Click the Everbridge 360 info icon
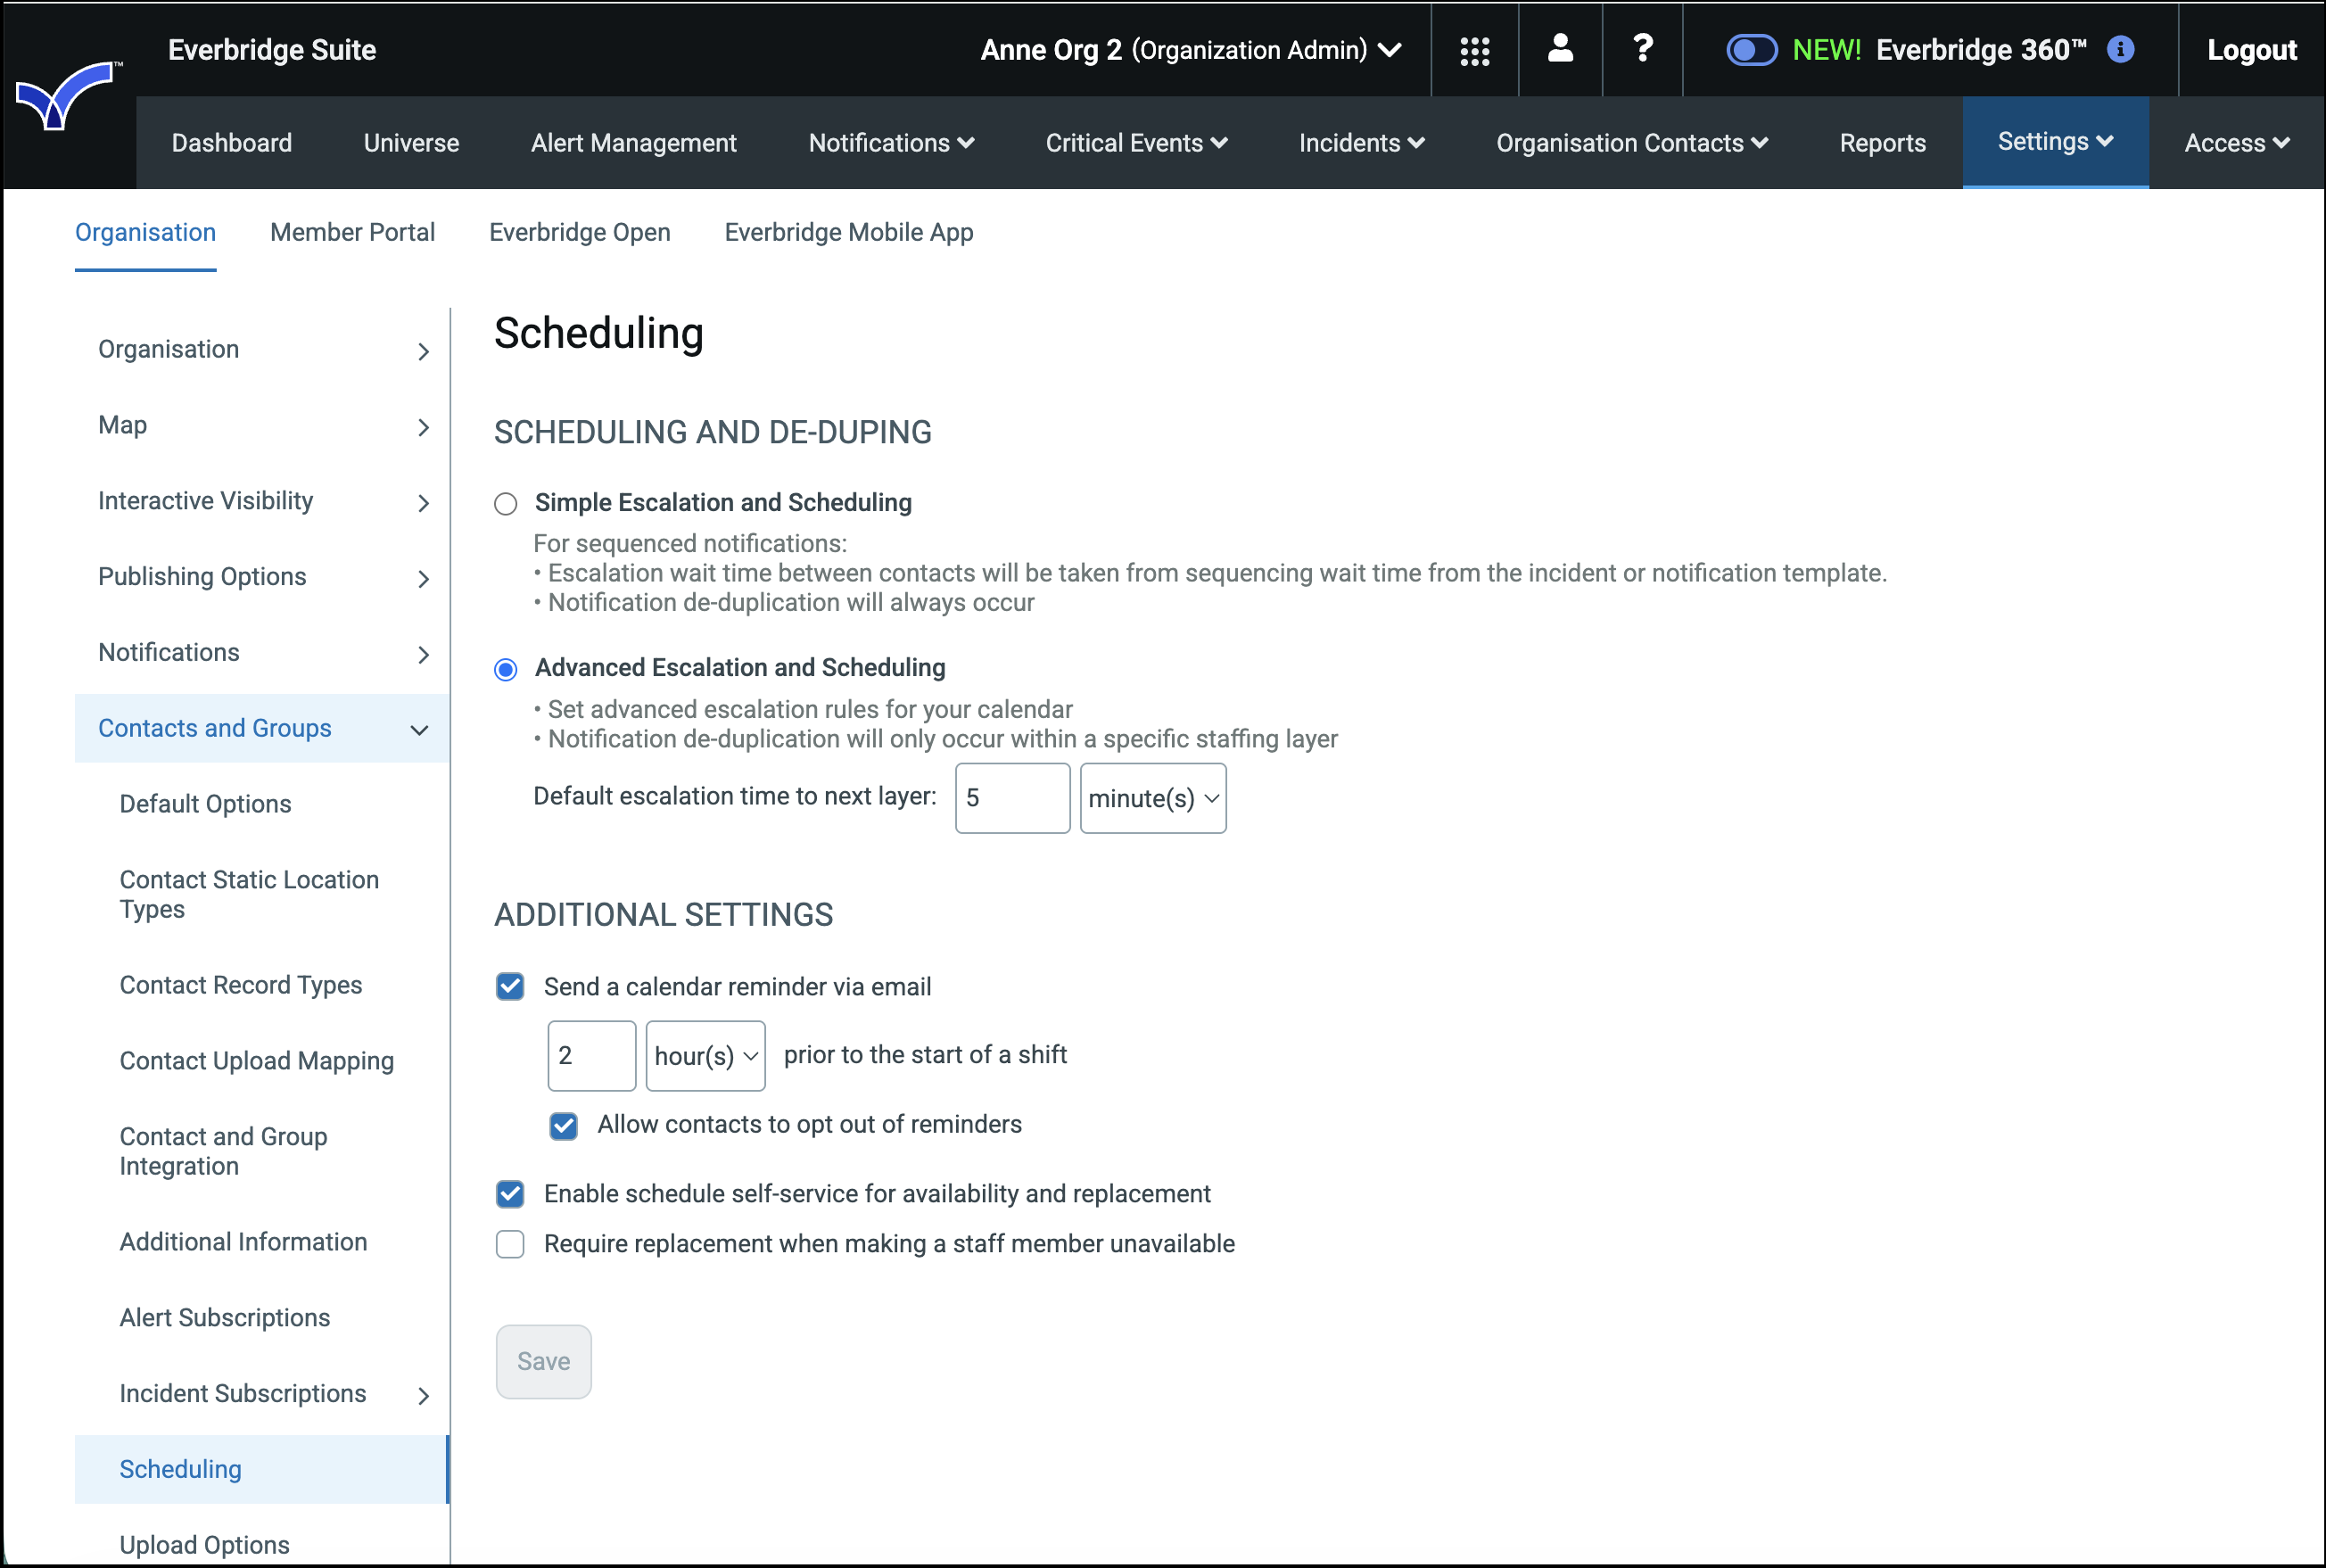This screenshot has width=2326, height=1568. click(x=2122, y=50)
